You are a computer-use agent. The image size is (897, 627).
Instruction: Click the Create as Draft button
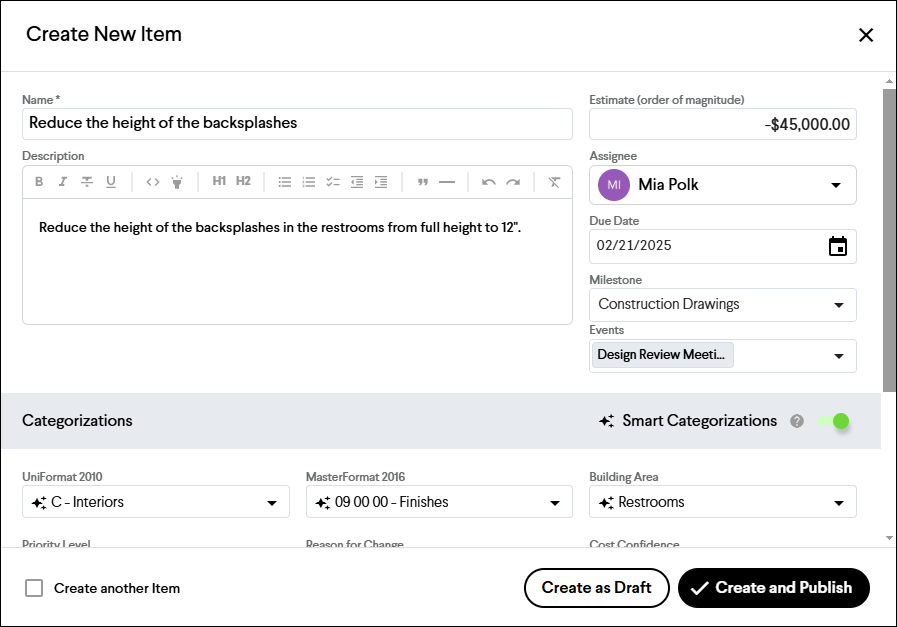pyautogui.click(x=596, y=588)
